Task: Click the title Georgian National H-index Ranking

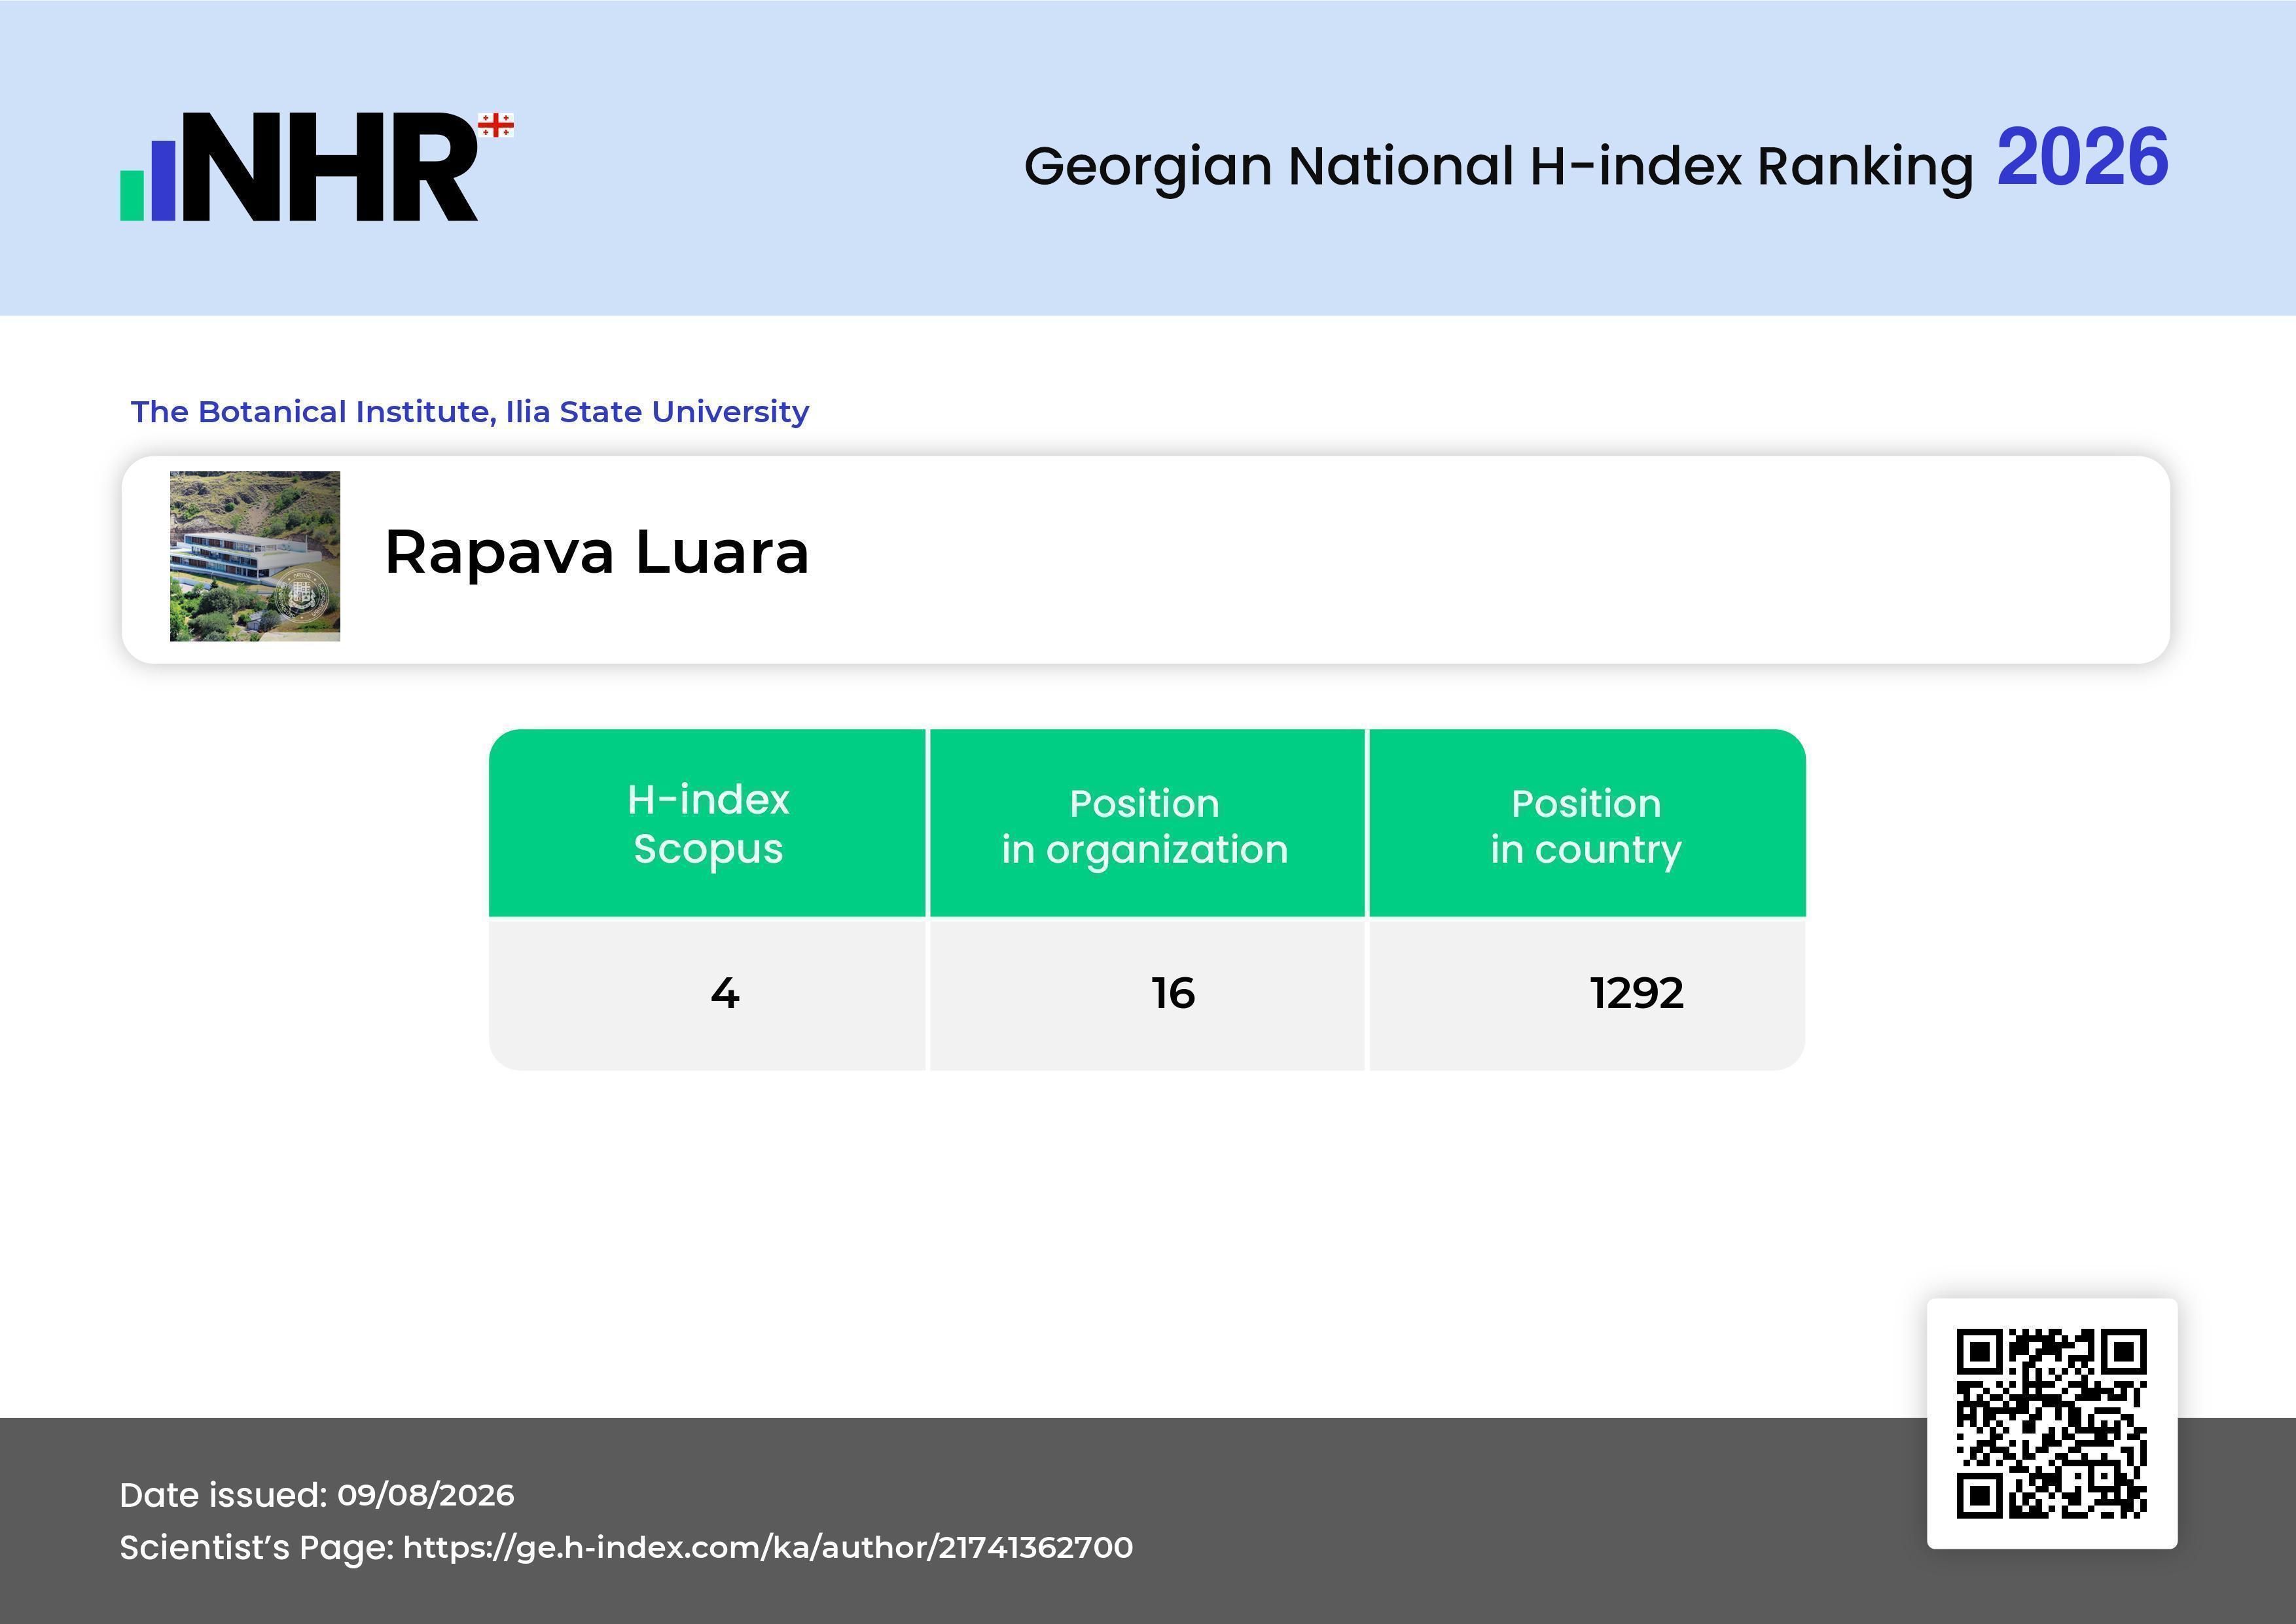Action: 1499,166
